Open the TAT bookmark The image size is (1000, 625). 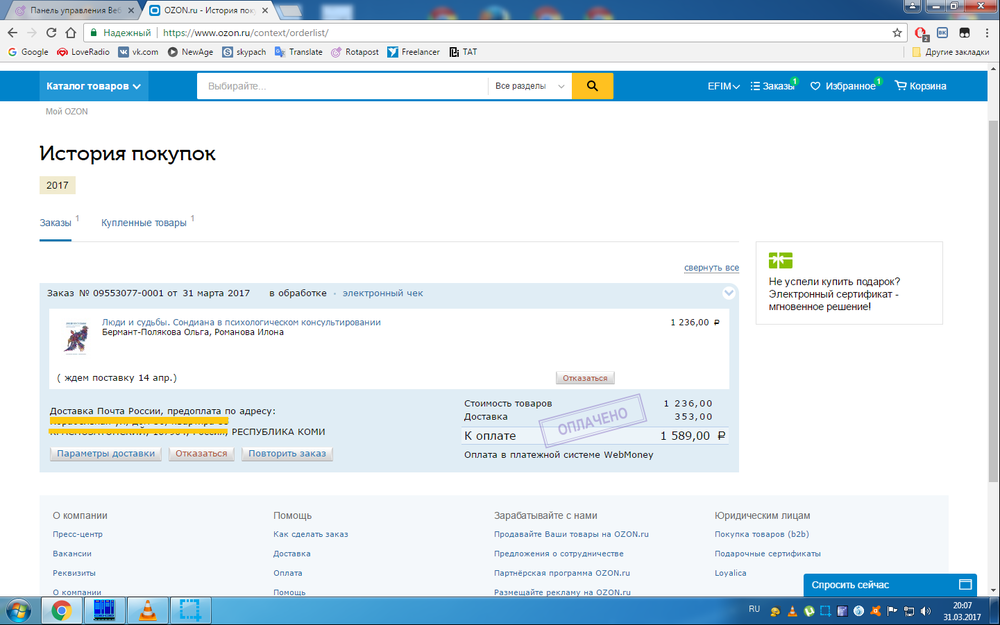pos(463,52)
